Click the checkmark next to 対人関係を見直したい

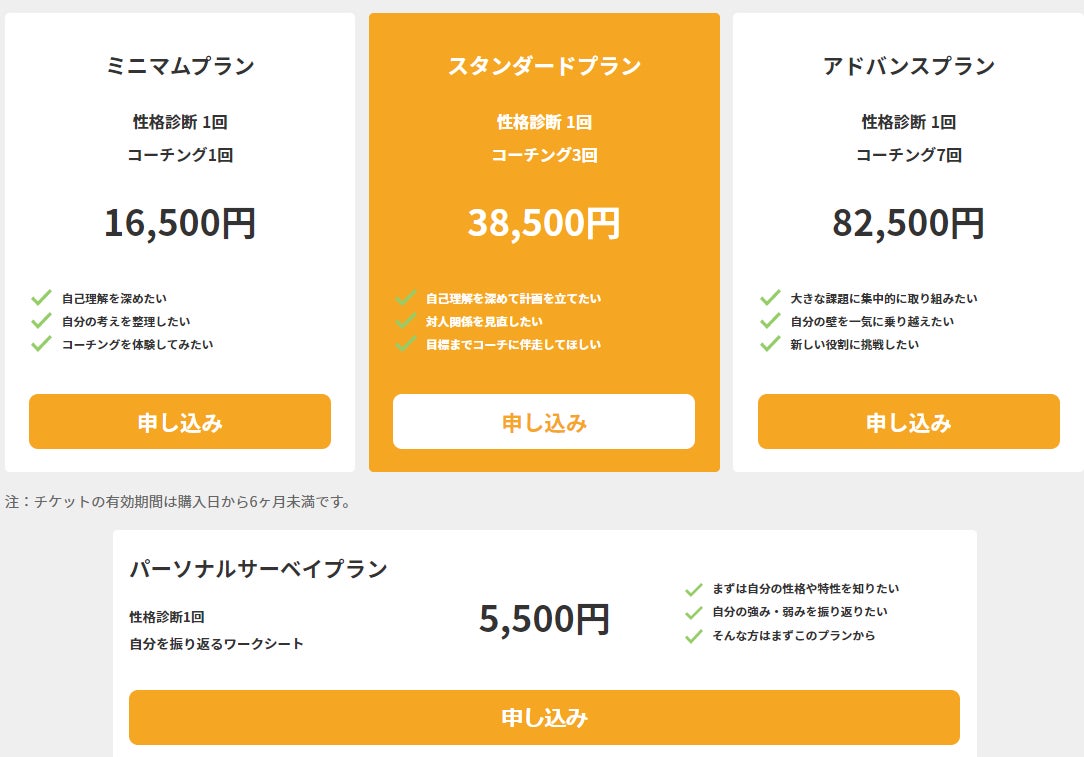point(405,321)
